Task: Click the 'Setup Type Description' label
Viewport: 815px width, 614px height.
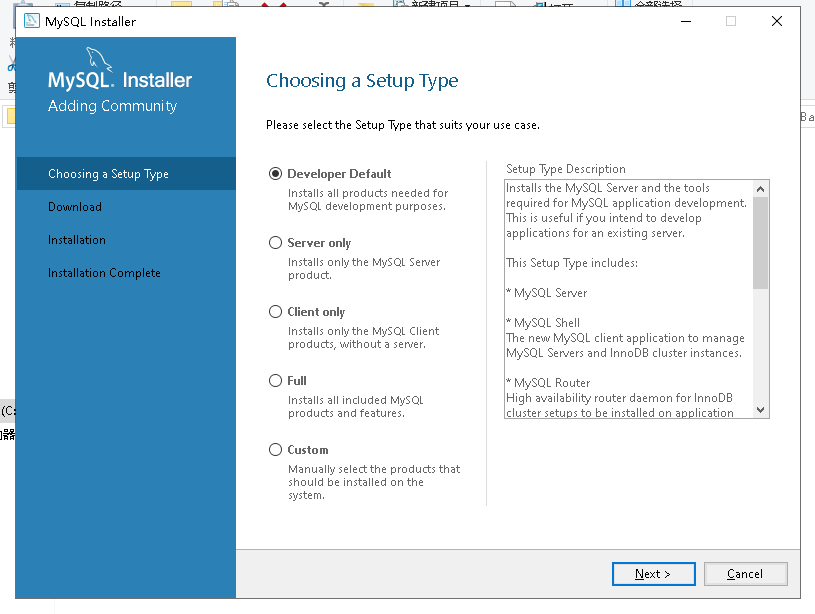Action: (x=566, y=169)
